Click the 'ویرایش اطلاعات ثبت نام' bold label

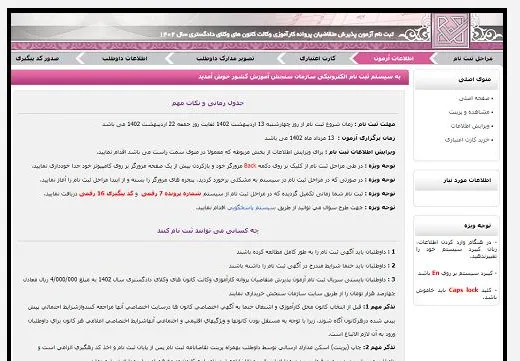[362, 152]
